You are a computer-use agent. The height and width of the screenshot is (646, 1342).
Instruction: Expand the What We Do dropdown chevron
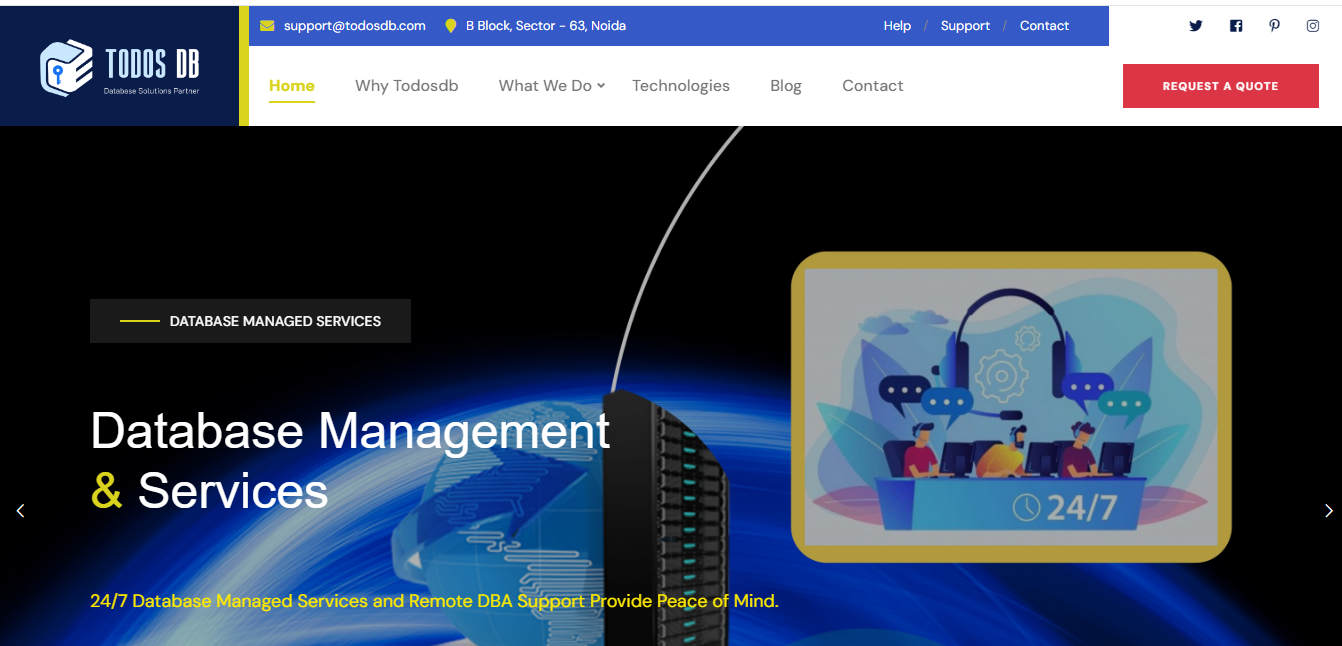[601, 86]
